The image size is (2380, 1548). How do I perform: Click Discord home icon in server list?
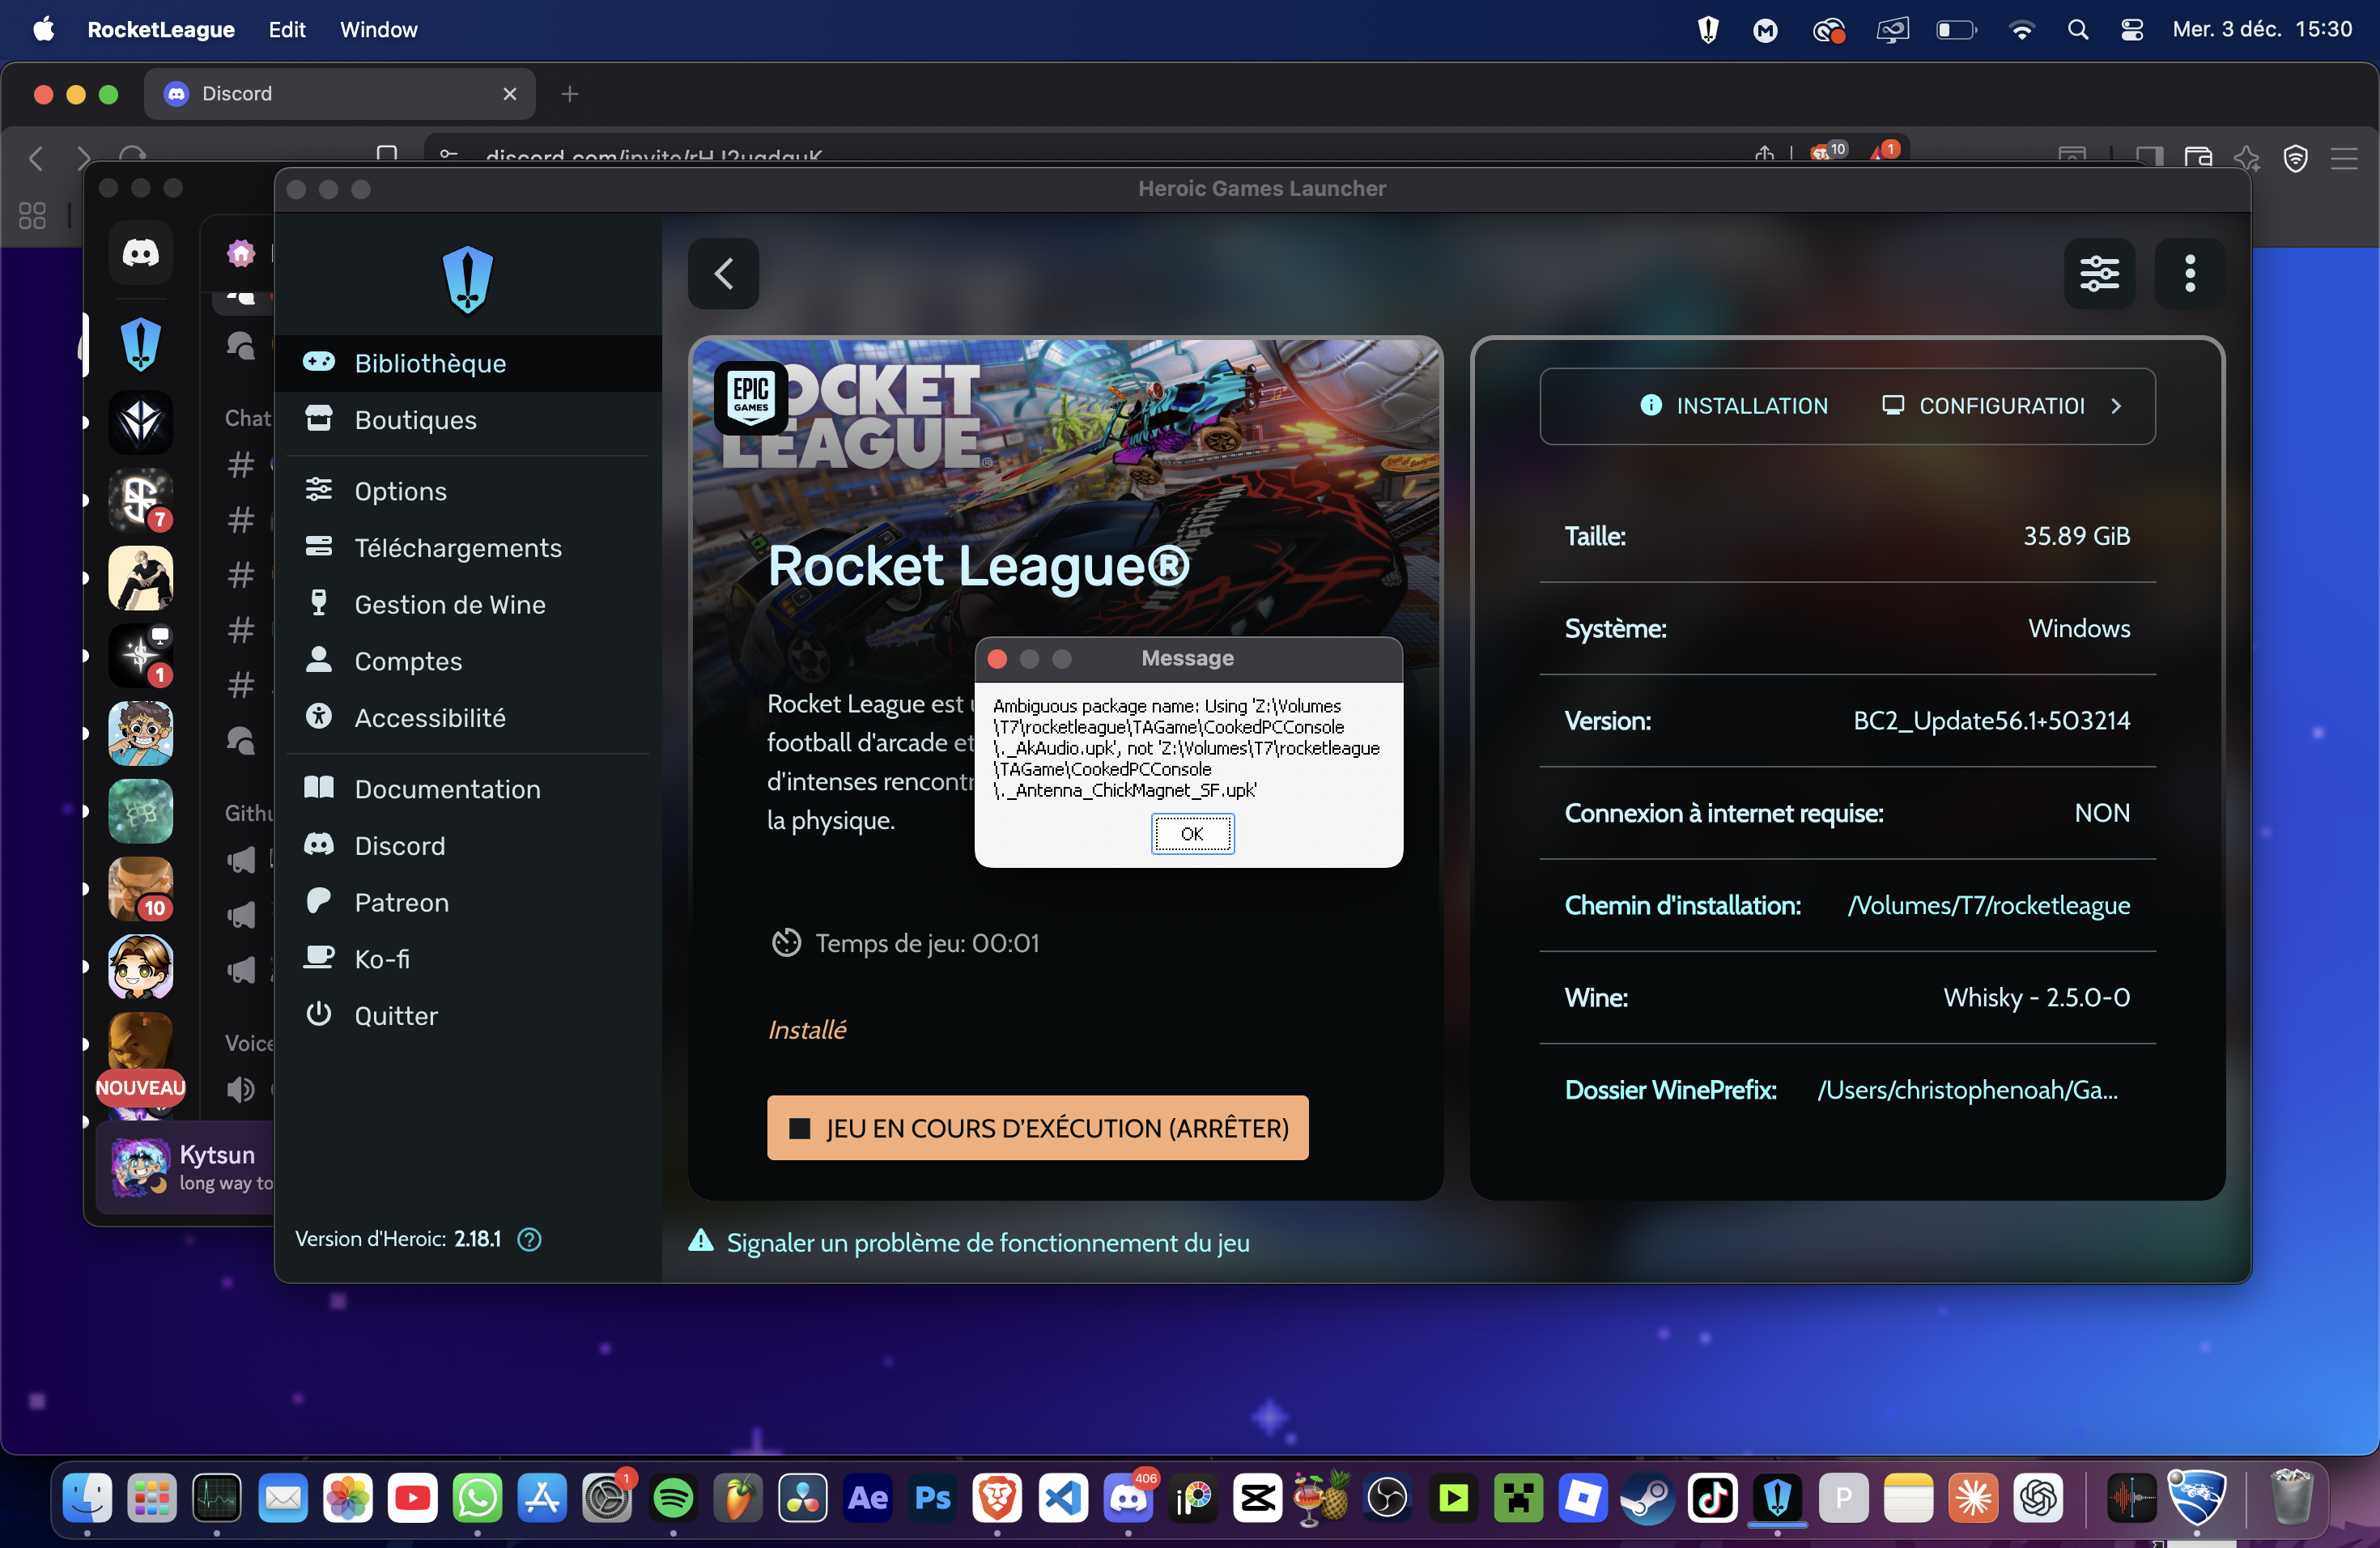click(x=140, y=253)
